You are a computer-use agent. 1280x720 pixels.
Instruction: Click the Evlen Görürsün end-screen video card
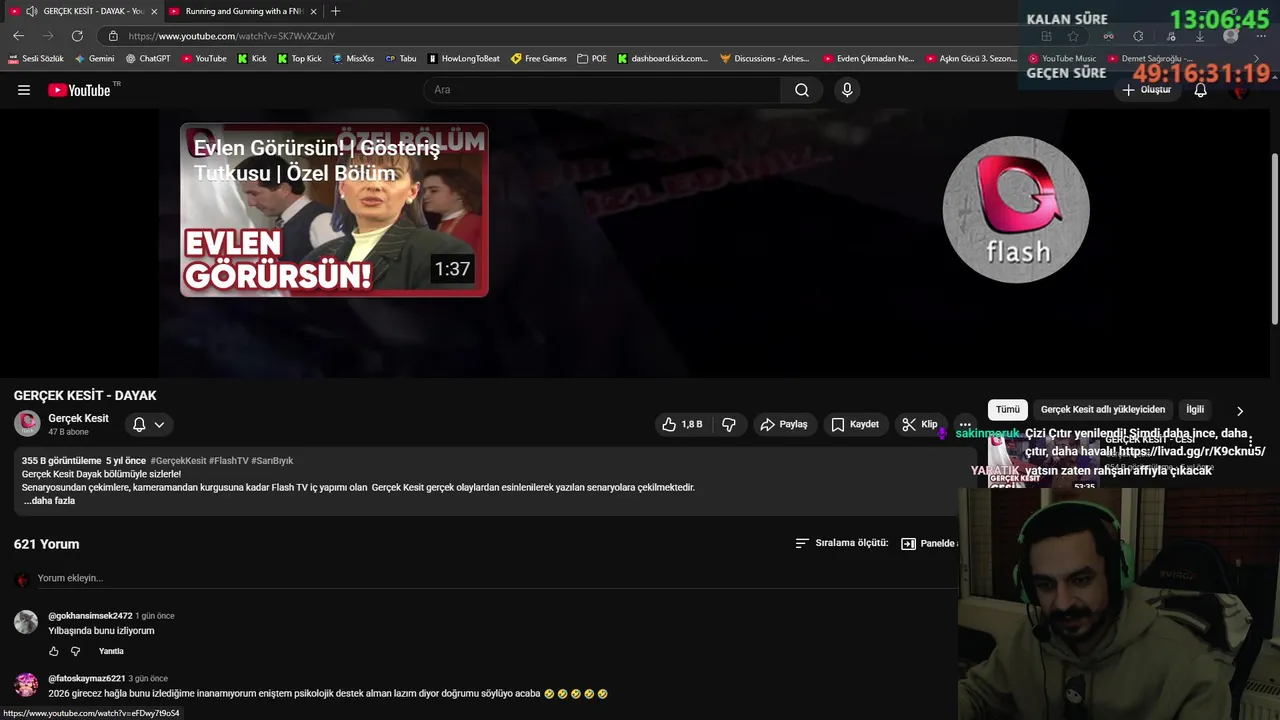[334, 210]
